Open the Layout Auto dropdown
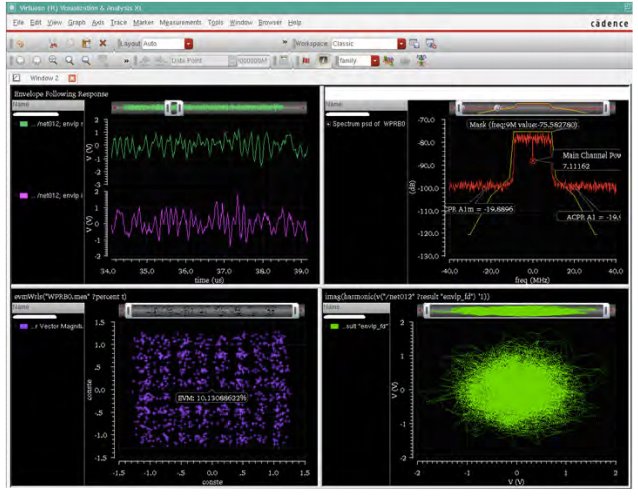 click(167, 44)
